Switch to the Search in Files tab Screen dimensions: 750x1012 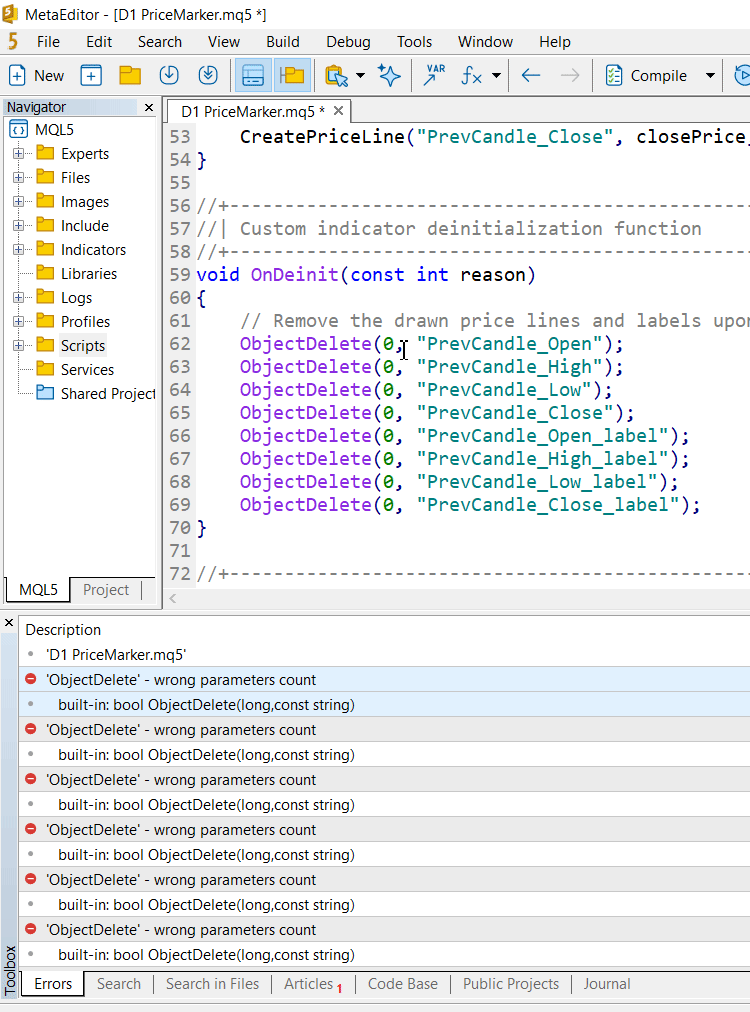pos(212,984)
